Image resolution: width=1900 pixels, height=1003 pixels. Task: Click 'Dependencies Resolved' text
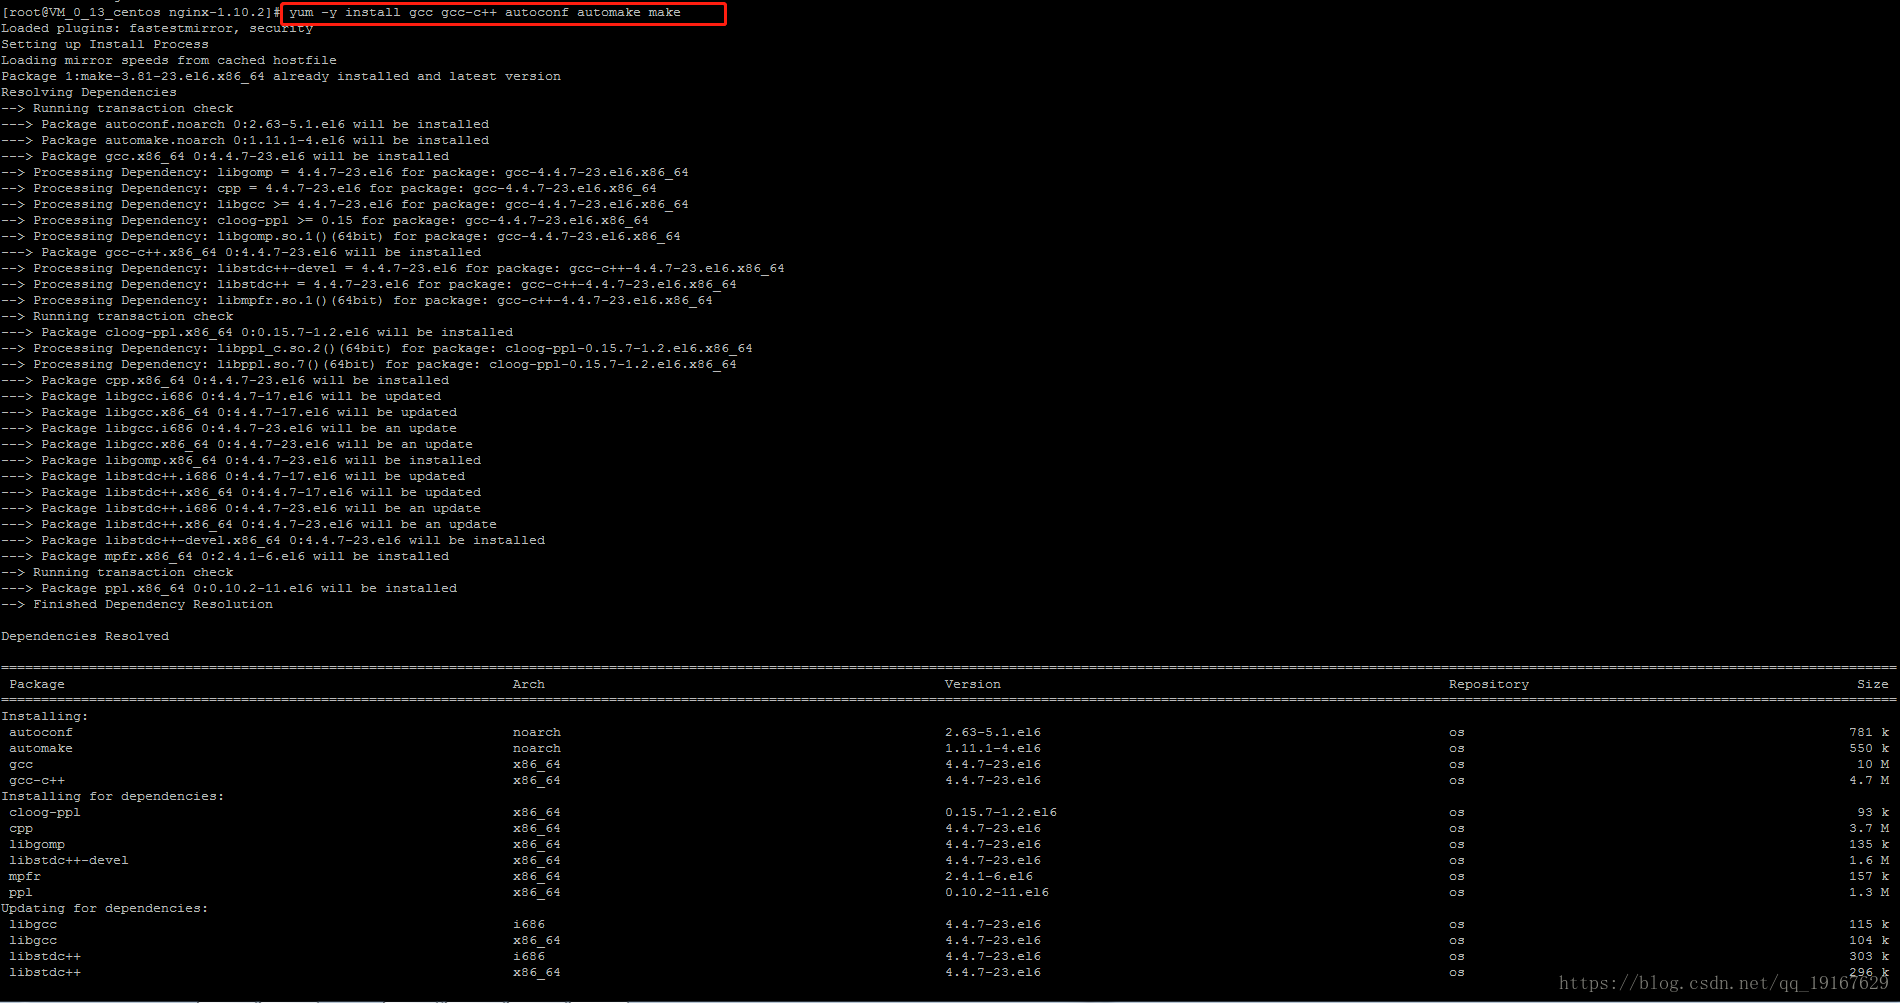[x=85, y=637]
